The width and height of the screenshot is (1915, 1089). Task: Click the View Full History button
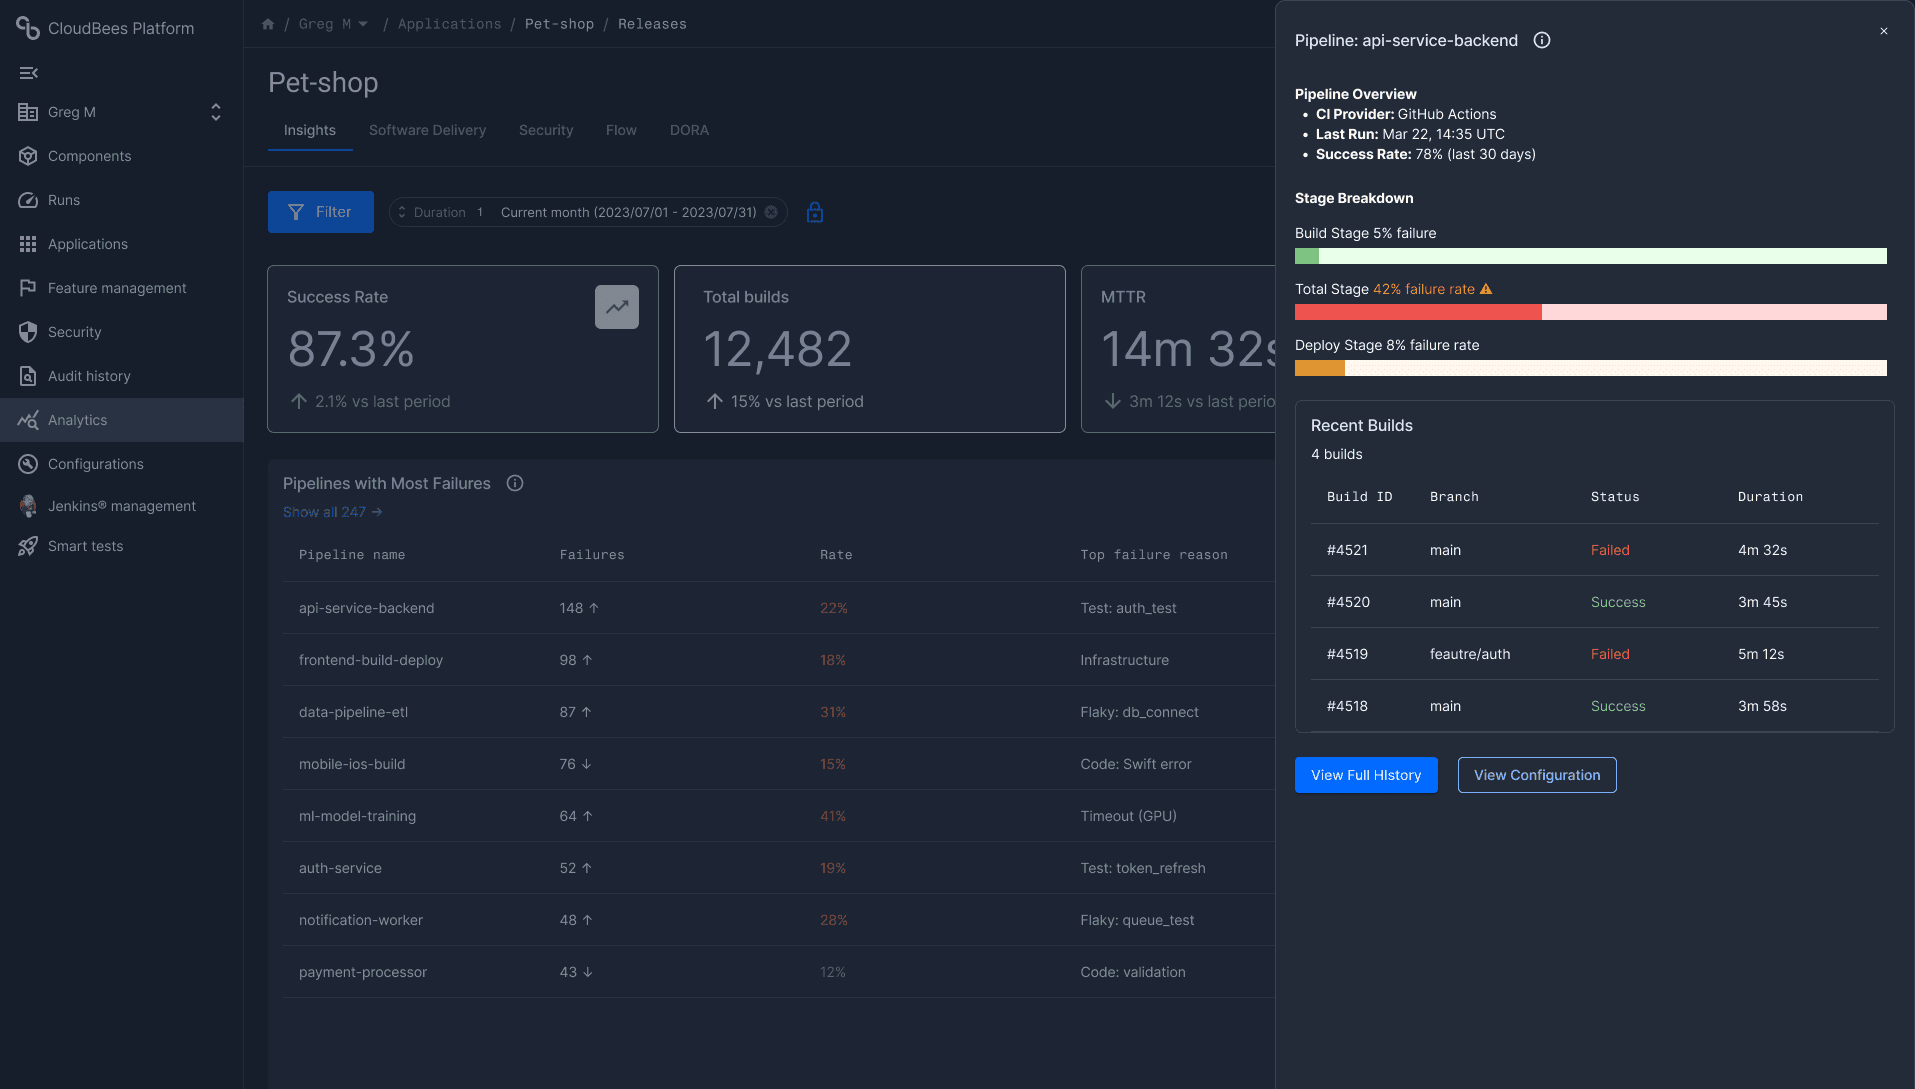pos(1366,775)
